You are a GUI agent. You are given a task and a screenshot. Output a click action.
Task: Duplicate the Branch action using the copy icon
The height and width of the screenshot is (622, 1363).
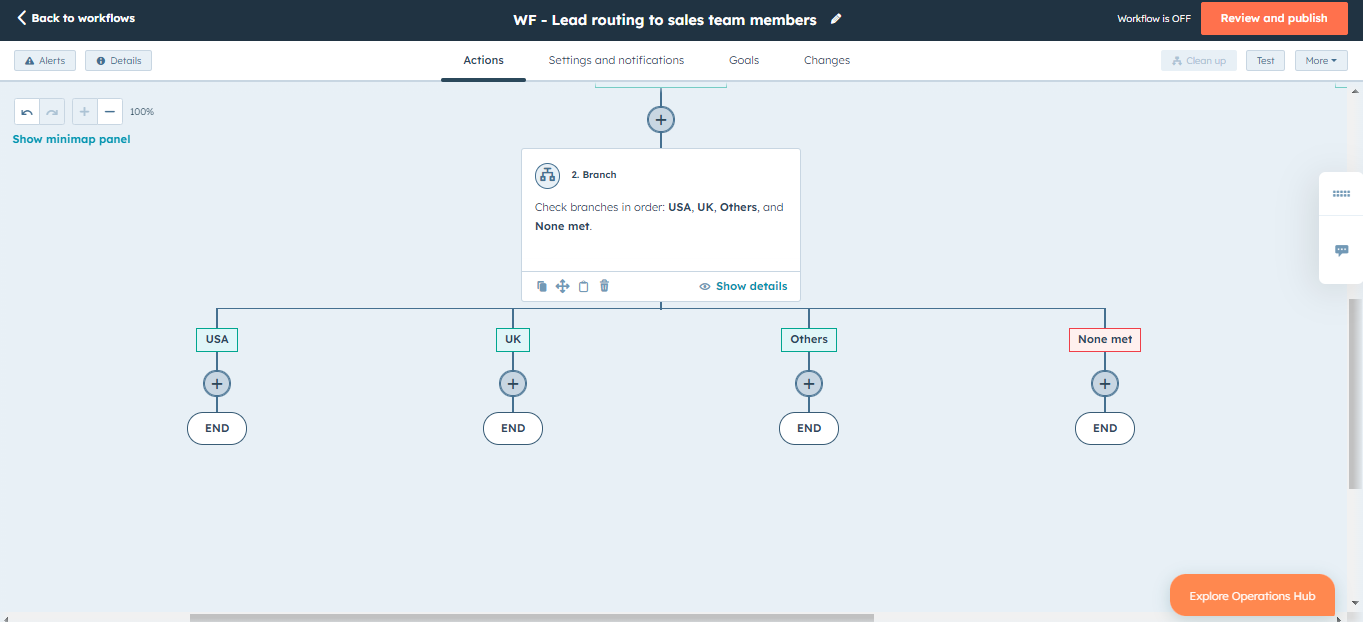click(x=540, y=285)
